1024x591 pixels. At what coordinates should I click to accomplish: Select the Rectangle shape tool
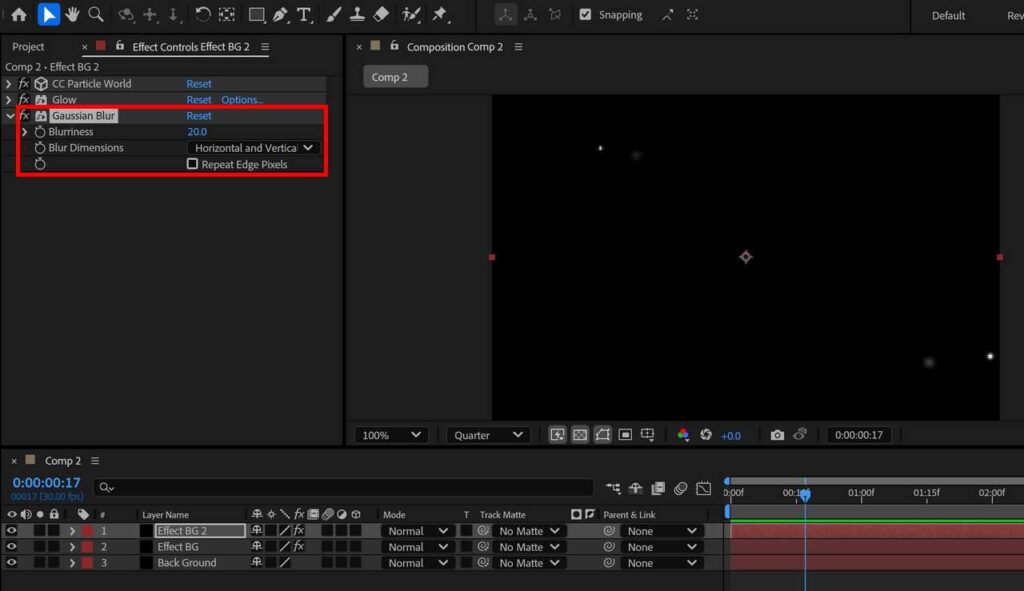tap(256, 14)
